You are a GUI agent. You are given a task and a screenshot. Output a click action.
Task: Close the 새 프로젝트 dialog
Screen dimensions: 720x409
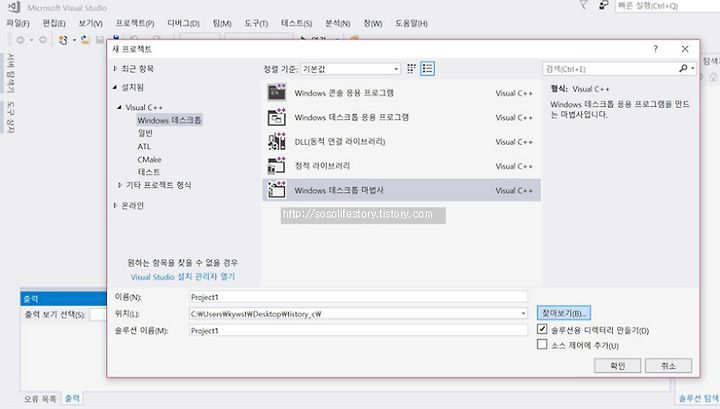coord(685,49)
